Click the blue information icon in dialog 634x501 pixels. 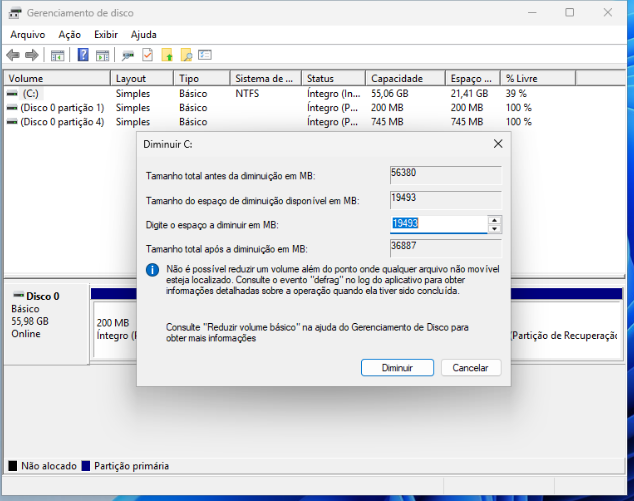[152, 270]
